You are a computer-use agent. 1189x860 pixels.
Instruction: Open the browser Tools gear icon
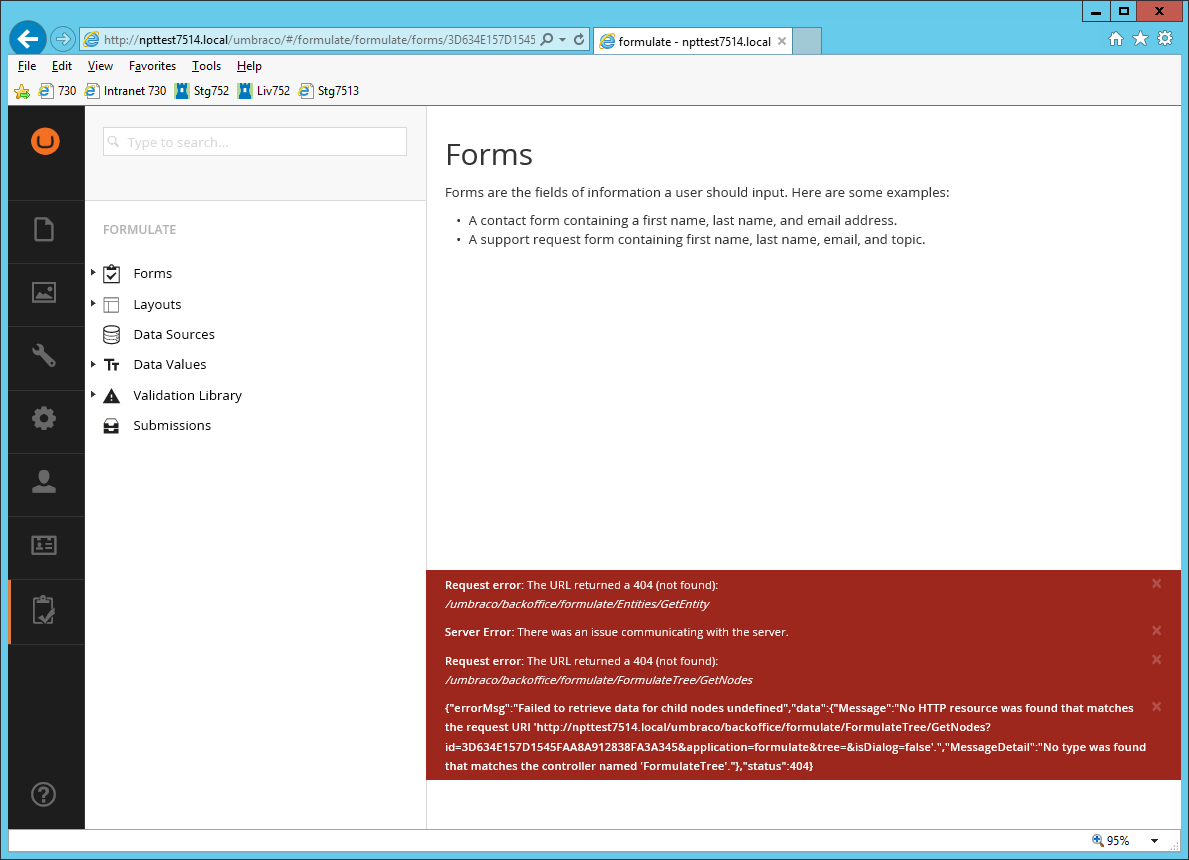[1165, 39]
